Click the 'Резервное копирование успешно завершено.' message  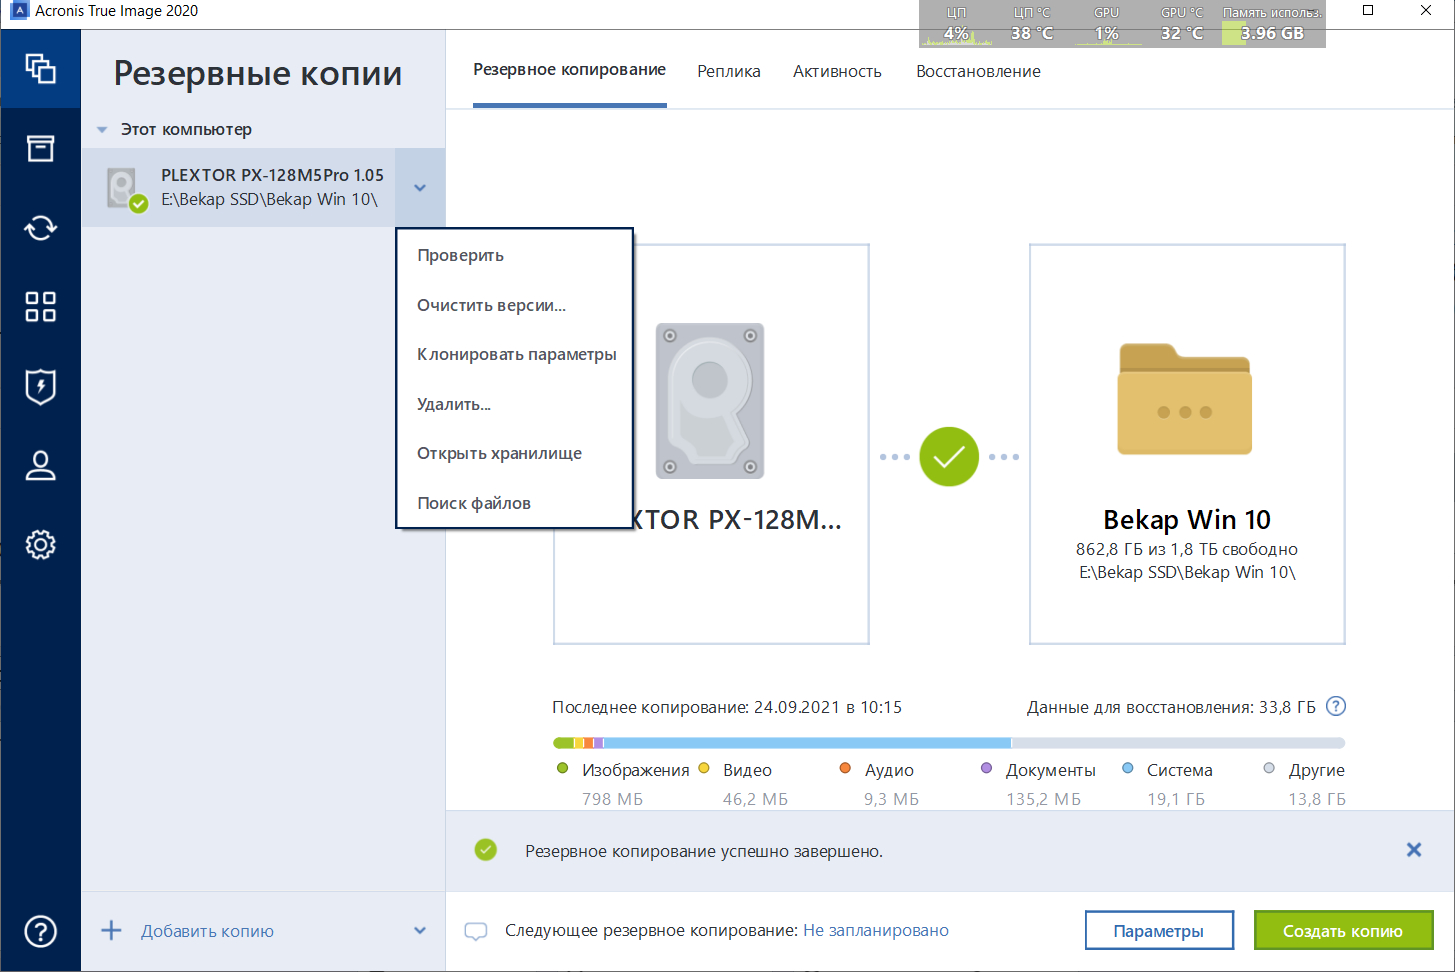click(x=704, y=851)
